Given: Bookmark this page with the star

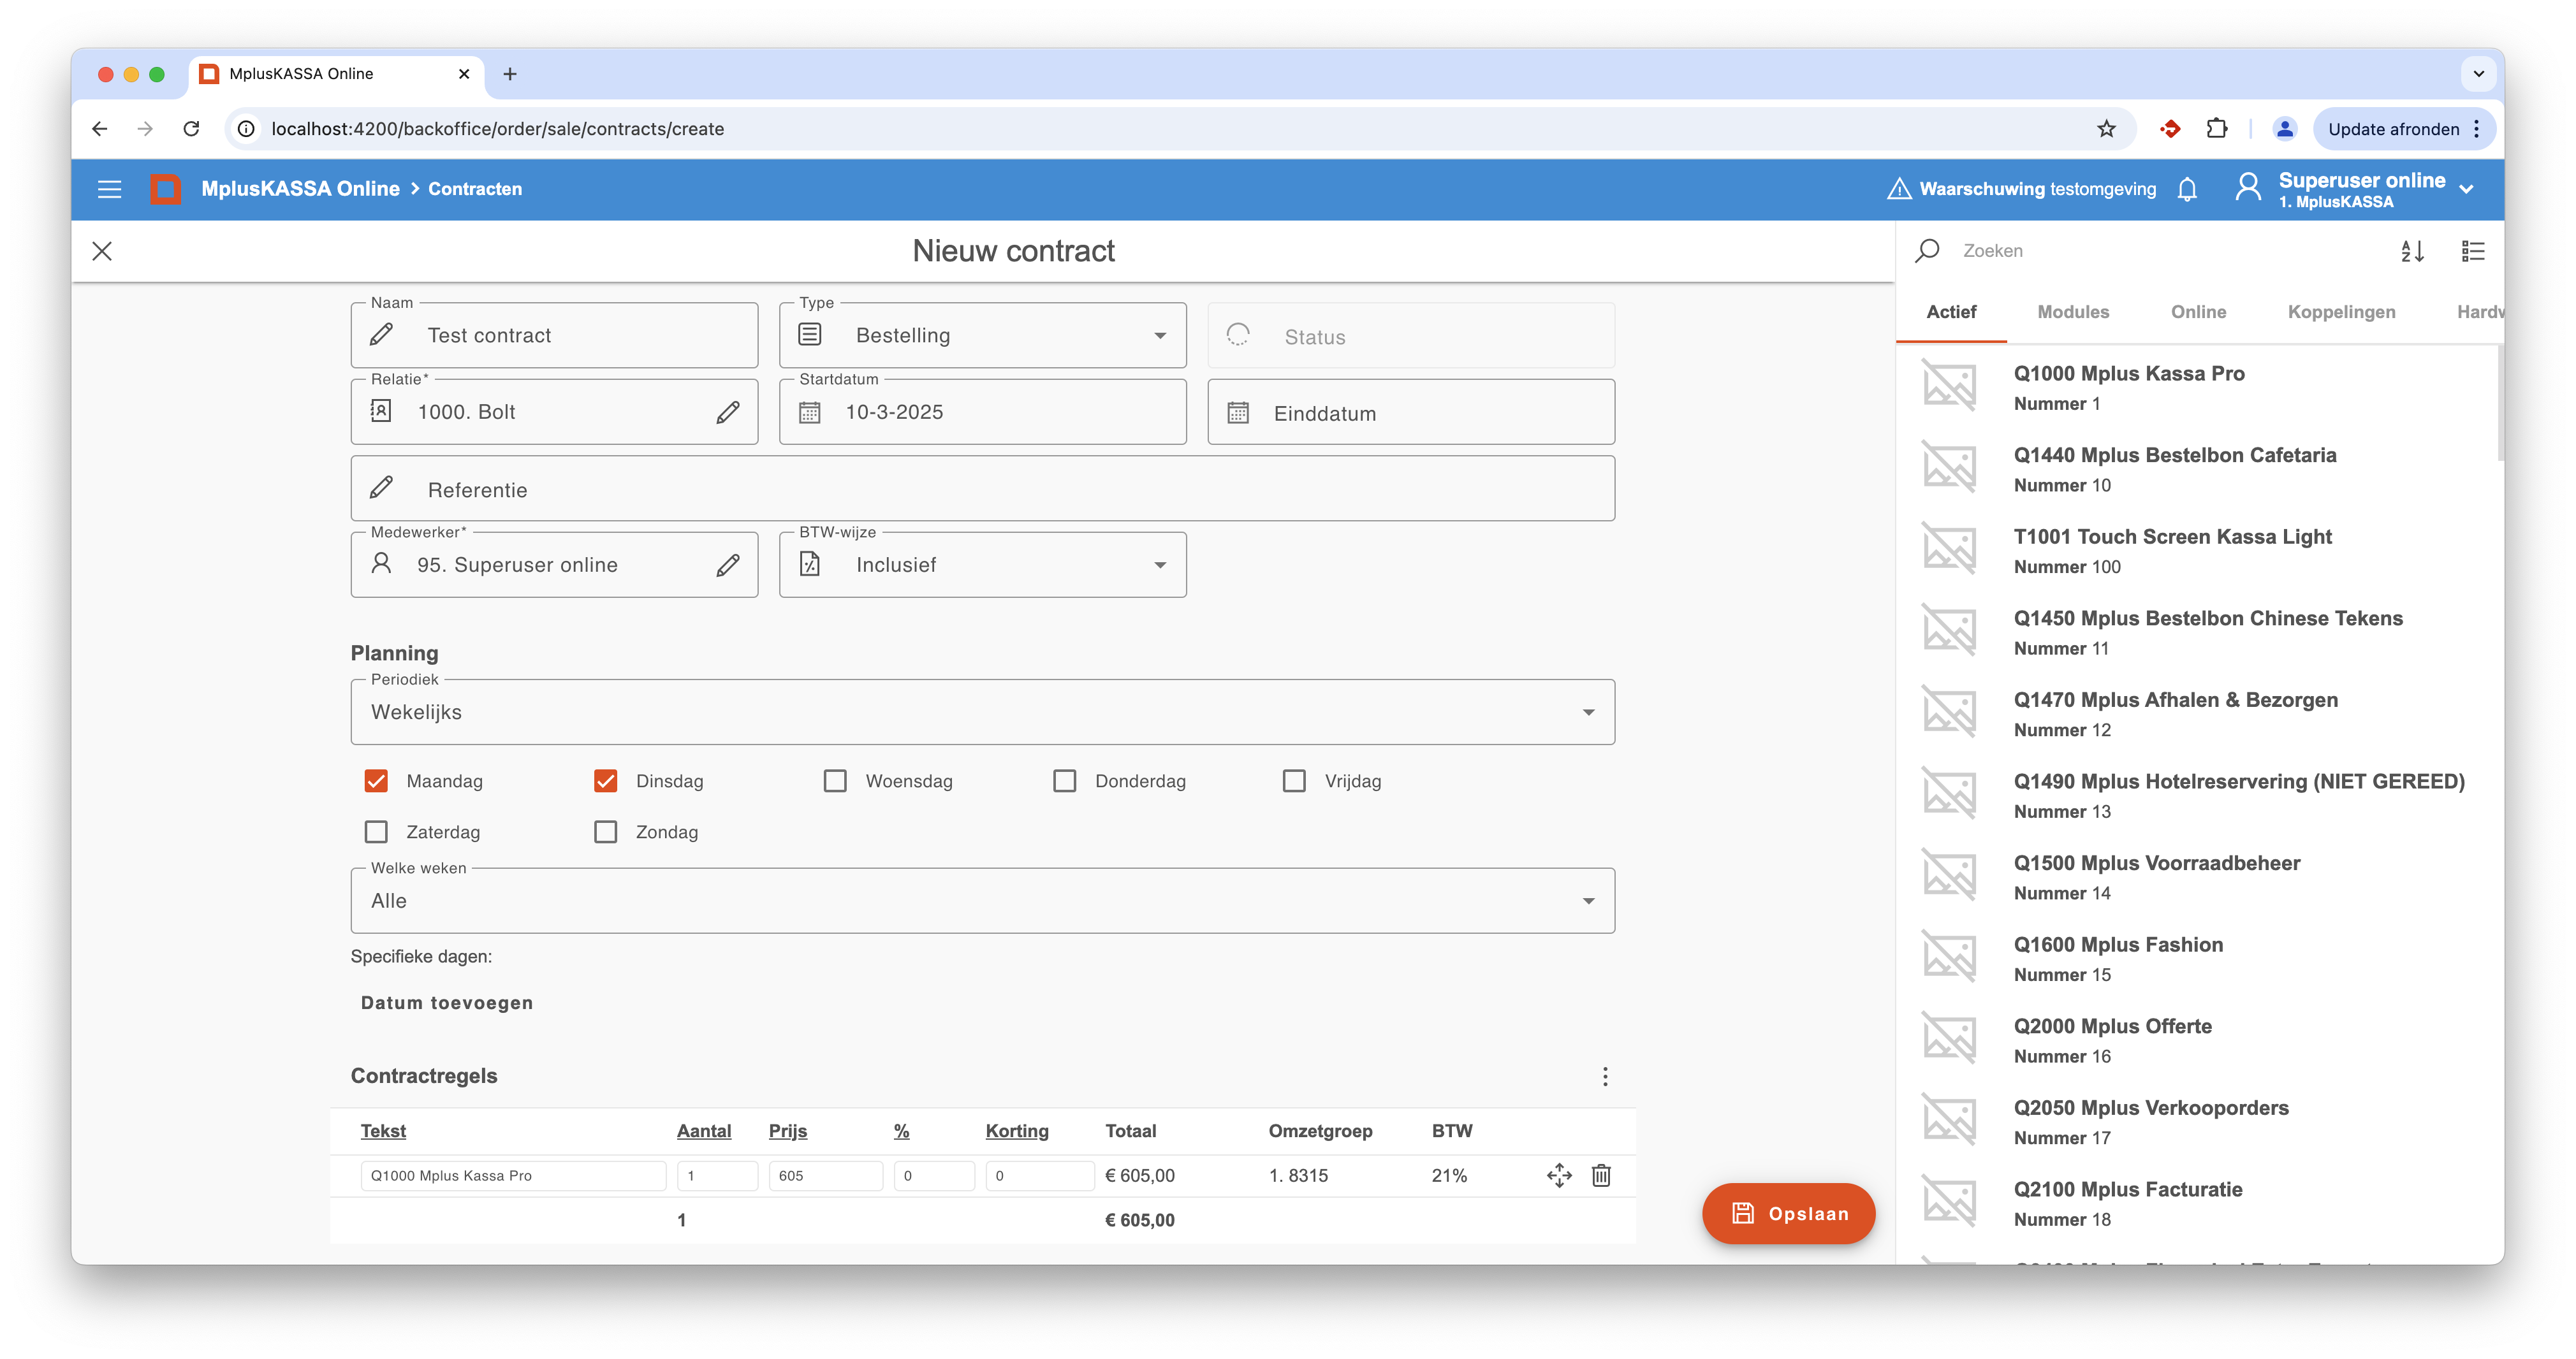Looking at the screenshot, I should click(2106, 129).
